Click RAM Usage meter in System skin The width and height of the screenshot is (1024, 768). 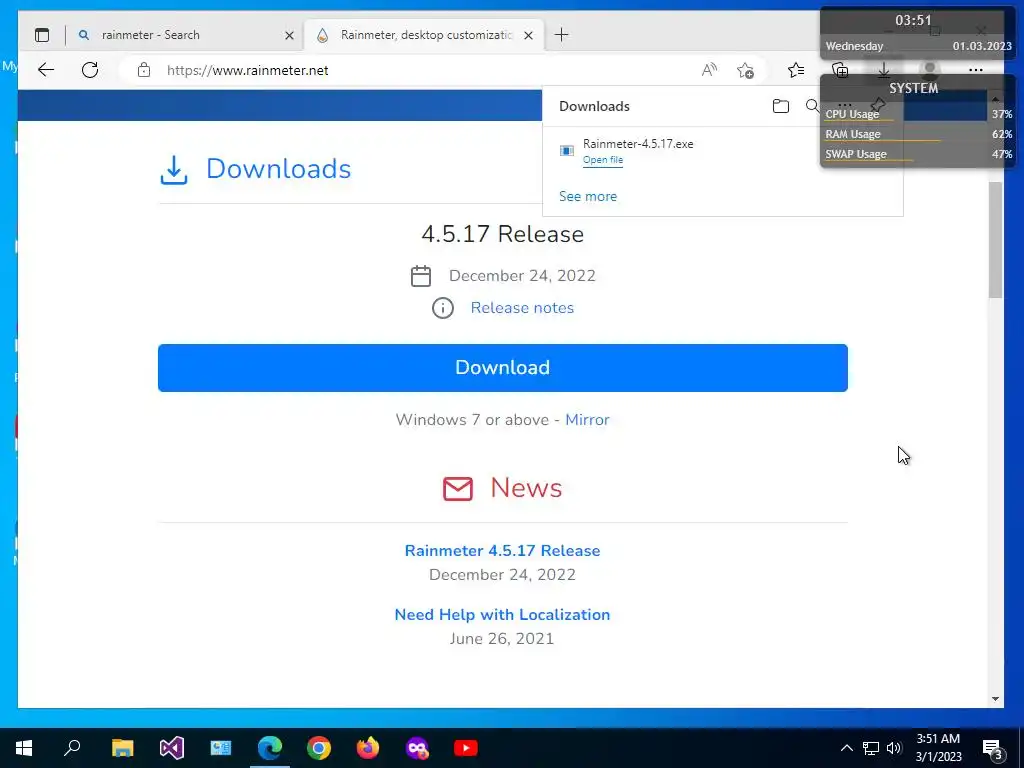click(x=918, y=135)
